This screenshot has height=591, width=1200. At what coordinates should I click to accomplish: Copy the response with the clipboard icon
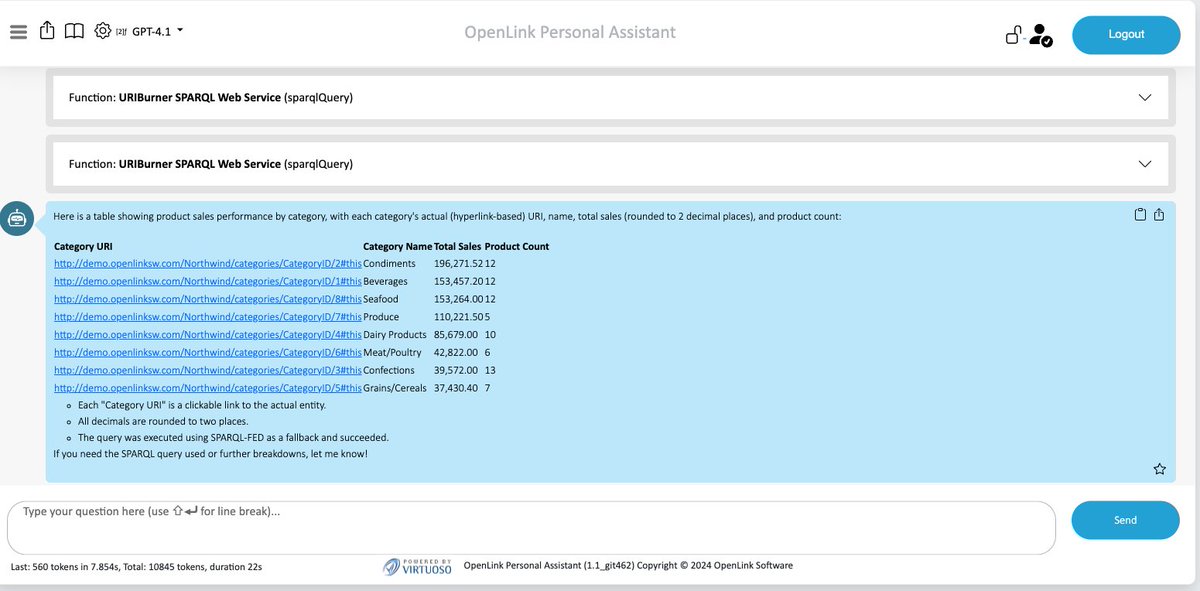[1140, 214]
